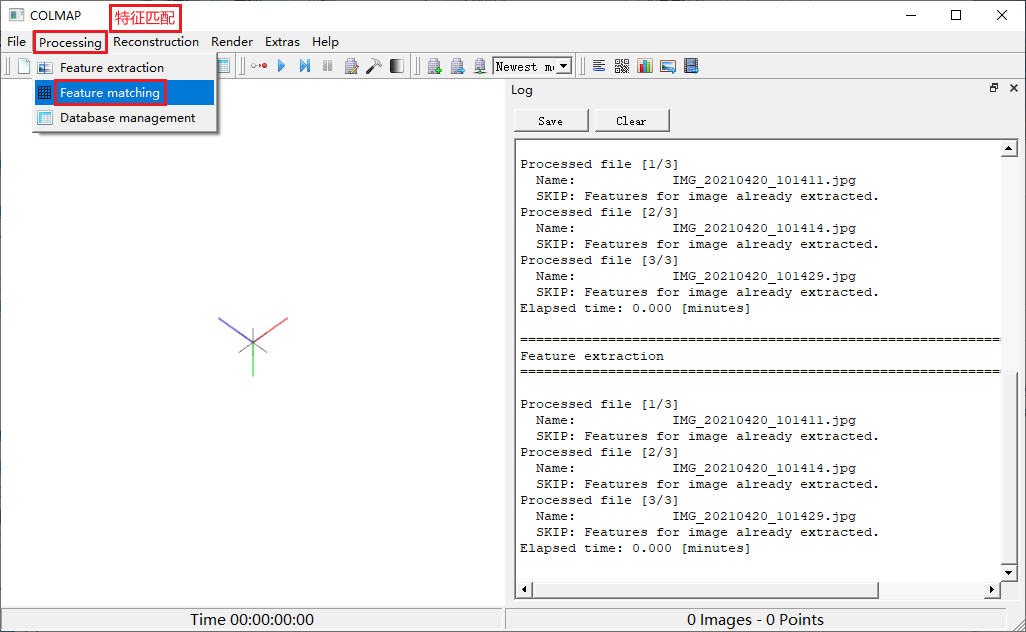Image resolution: width=1026 pixels, height=632 pixels.
Task: Click the log scroll-right arrow
Action: tap(992, 589)
